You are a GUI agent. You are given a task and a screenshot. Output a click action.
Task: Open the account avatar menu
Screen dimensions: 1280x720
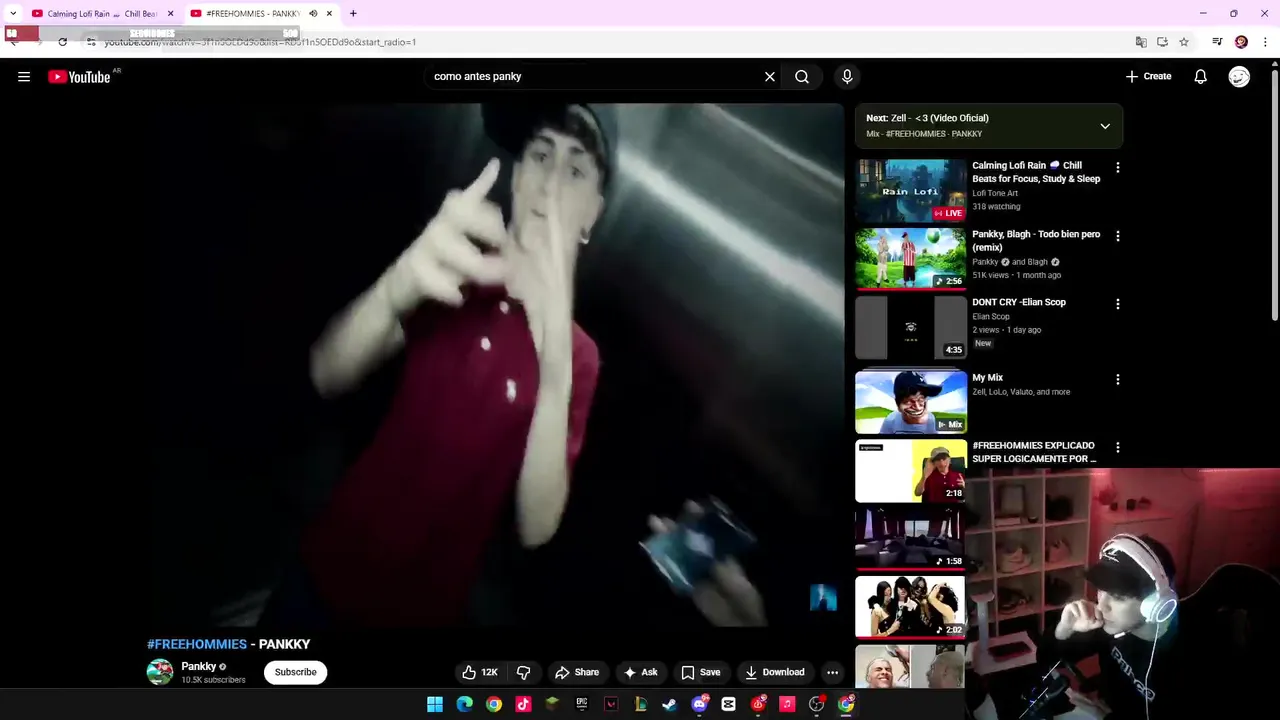[1239, 77]
